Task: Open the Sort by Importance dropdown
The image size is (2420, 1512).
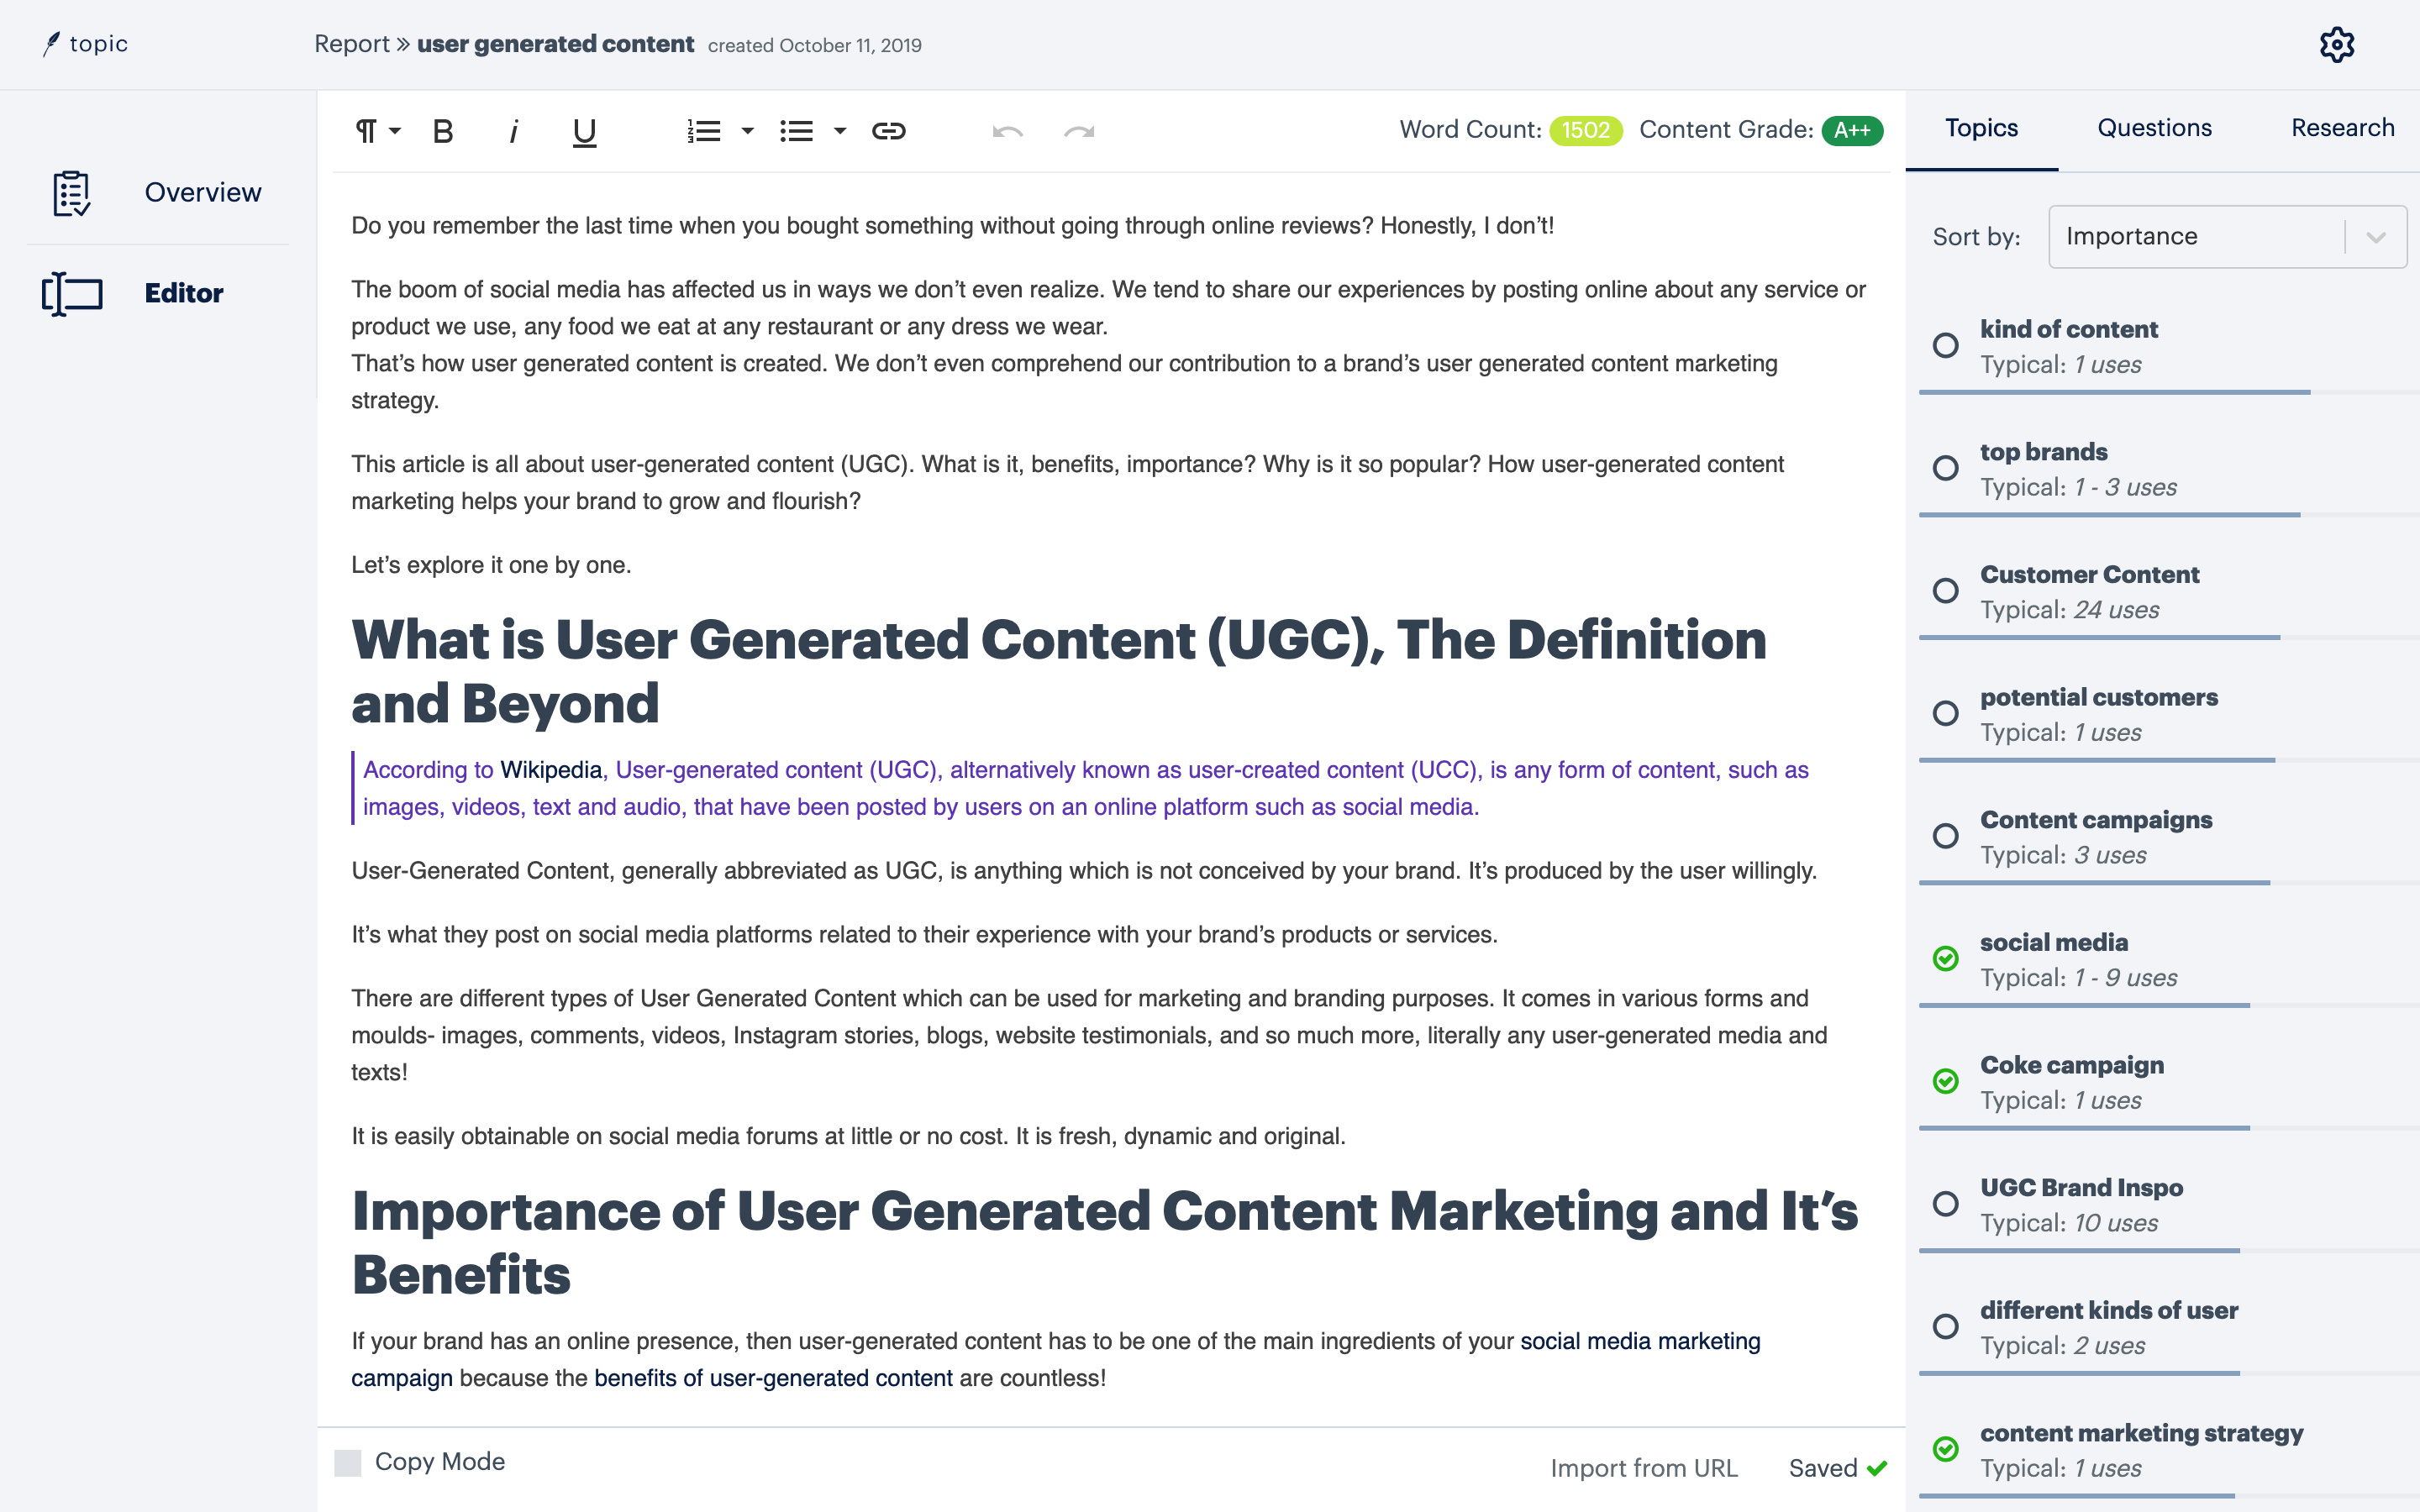Action: coord(2227,237)
